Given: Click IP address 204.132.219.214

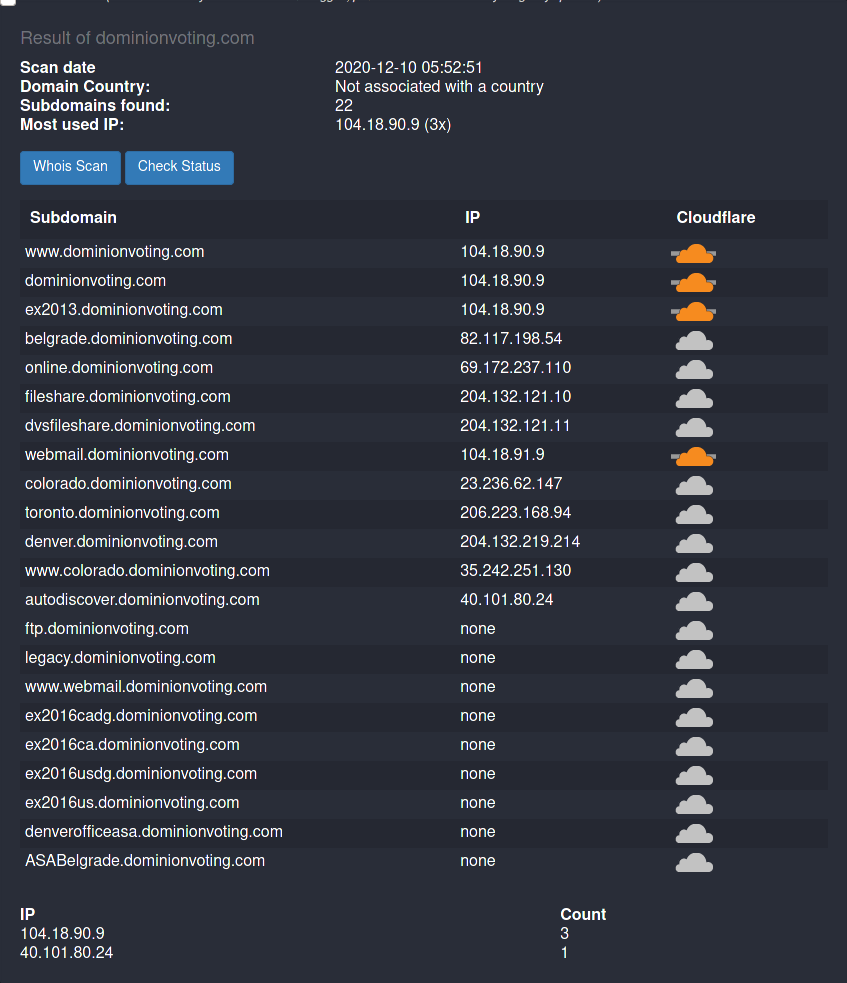Looking at the screenshot, I should (520, 542).
